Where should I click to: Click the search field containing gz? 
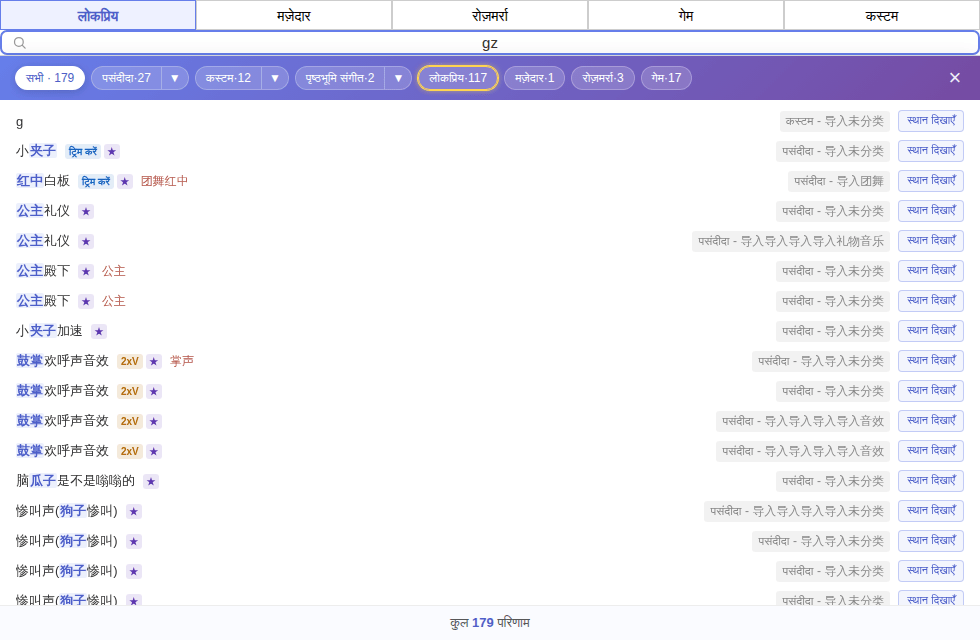490,42
